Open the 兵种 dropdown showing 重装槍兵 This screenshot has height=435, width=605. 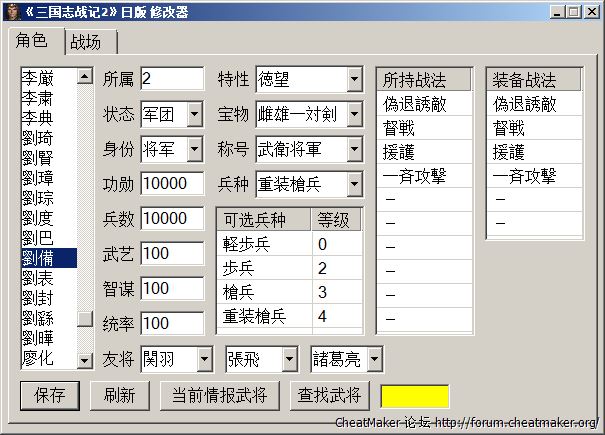[x=355, y=184]
